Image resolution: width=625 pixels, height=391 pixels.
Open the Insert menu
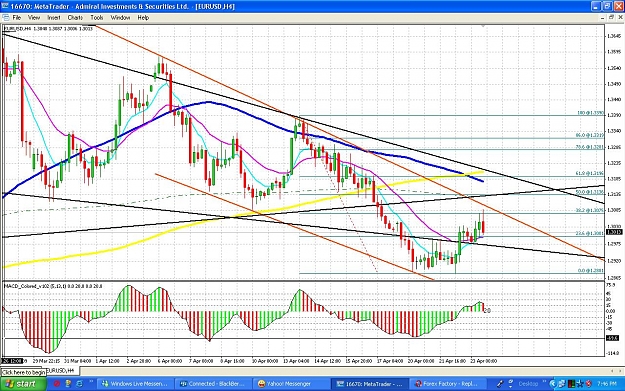coord(54,18)
